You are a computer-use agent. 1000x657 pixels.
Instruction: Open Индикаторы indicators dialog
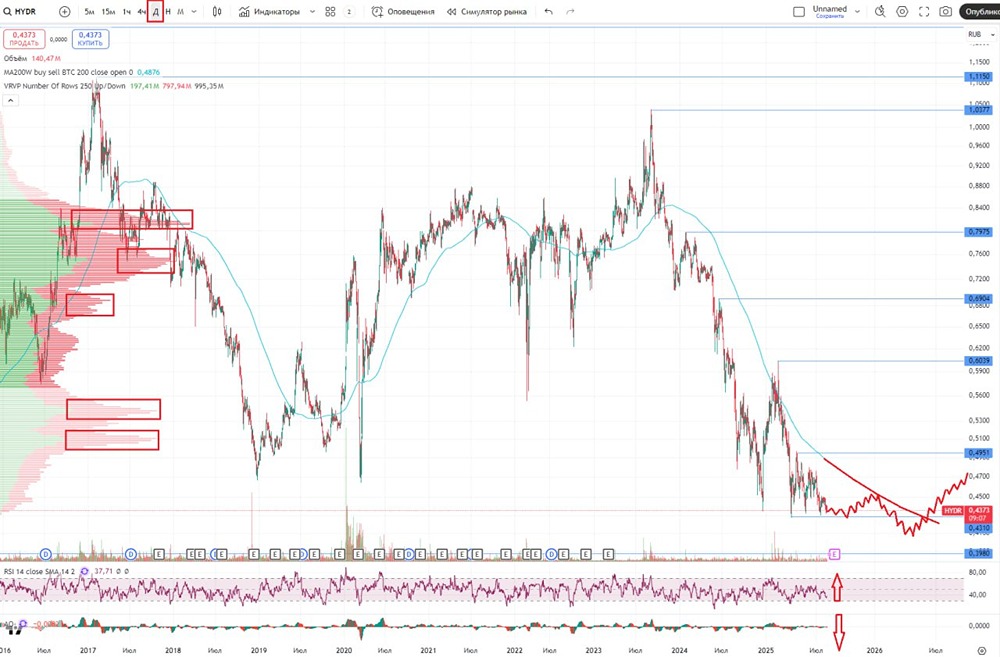coord(269,11)
